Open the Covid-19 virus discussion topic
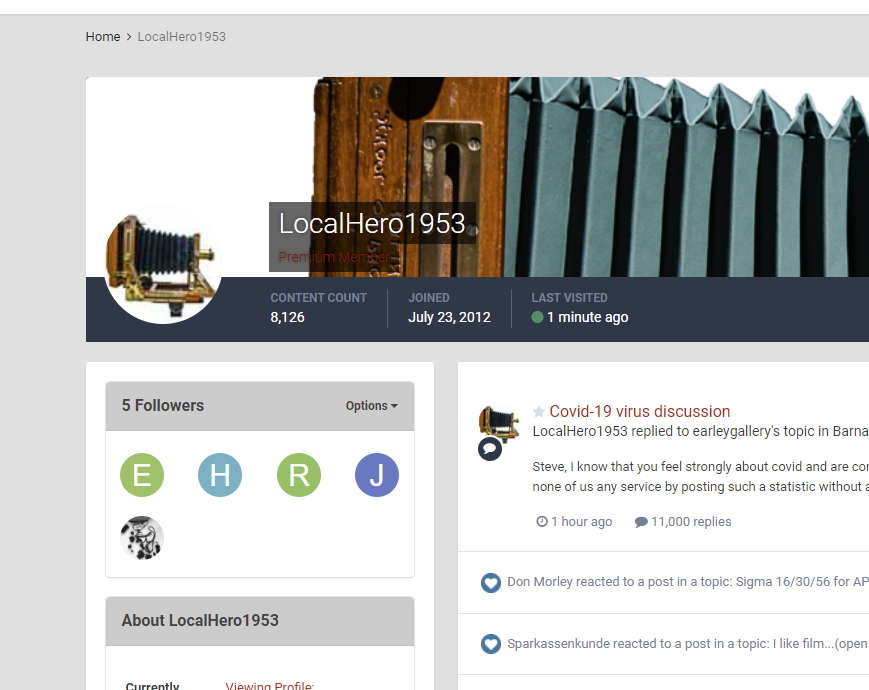Screen dimensions: 869x690 pos(640,411)
